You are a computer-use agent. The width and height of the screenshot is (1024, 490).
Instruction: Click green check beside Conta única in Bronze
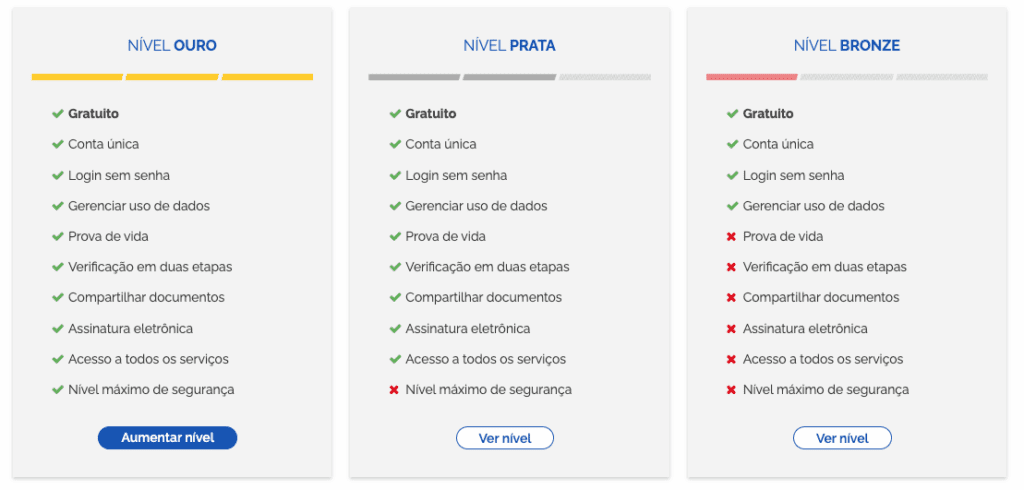(732, 144)
